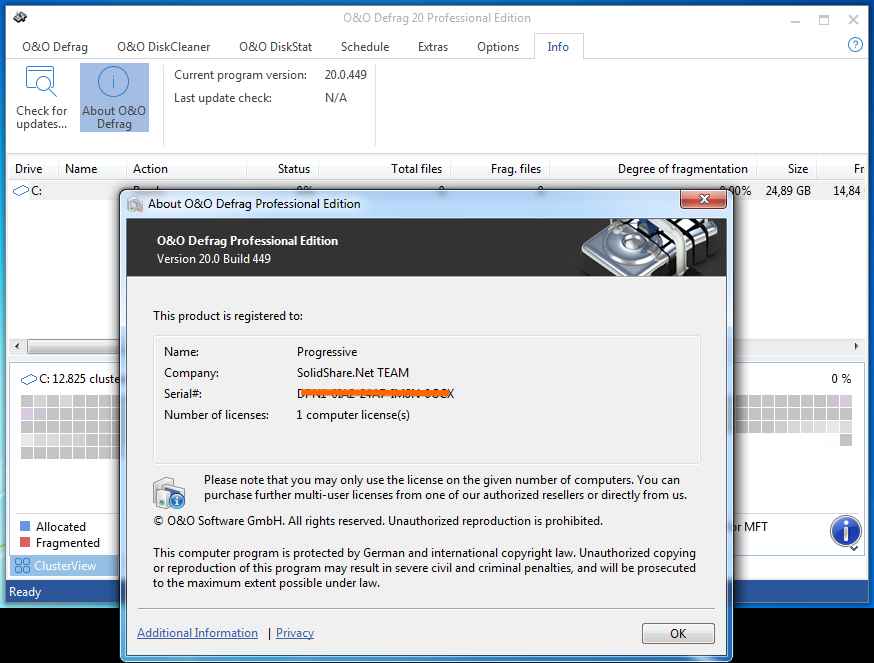
Task: Click the license icon in the About dialog
Action: pos(168,492)
